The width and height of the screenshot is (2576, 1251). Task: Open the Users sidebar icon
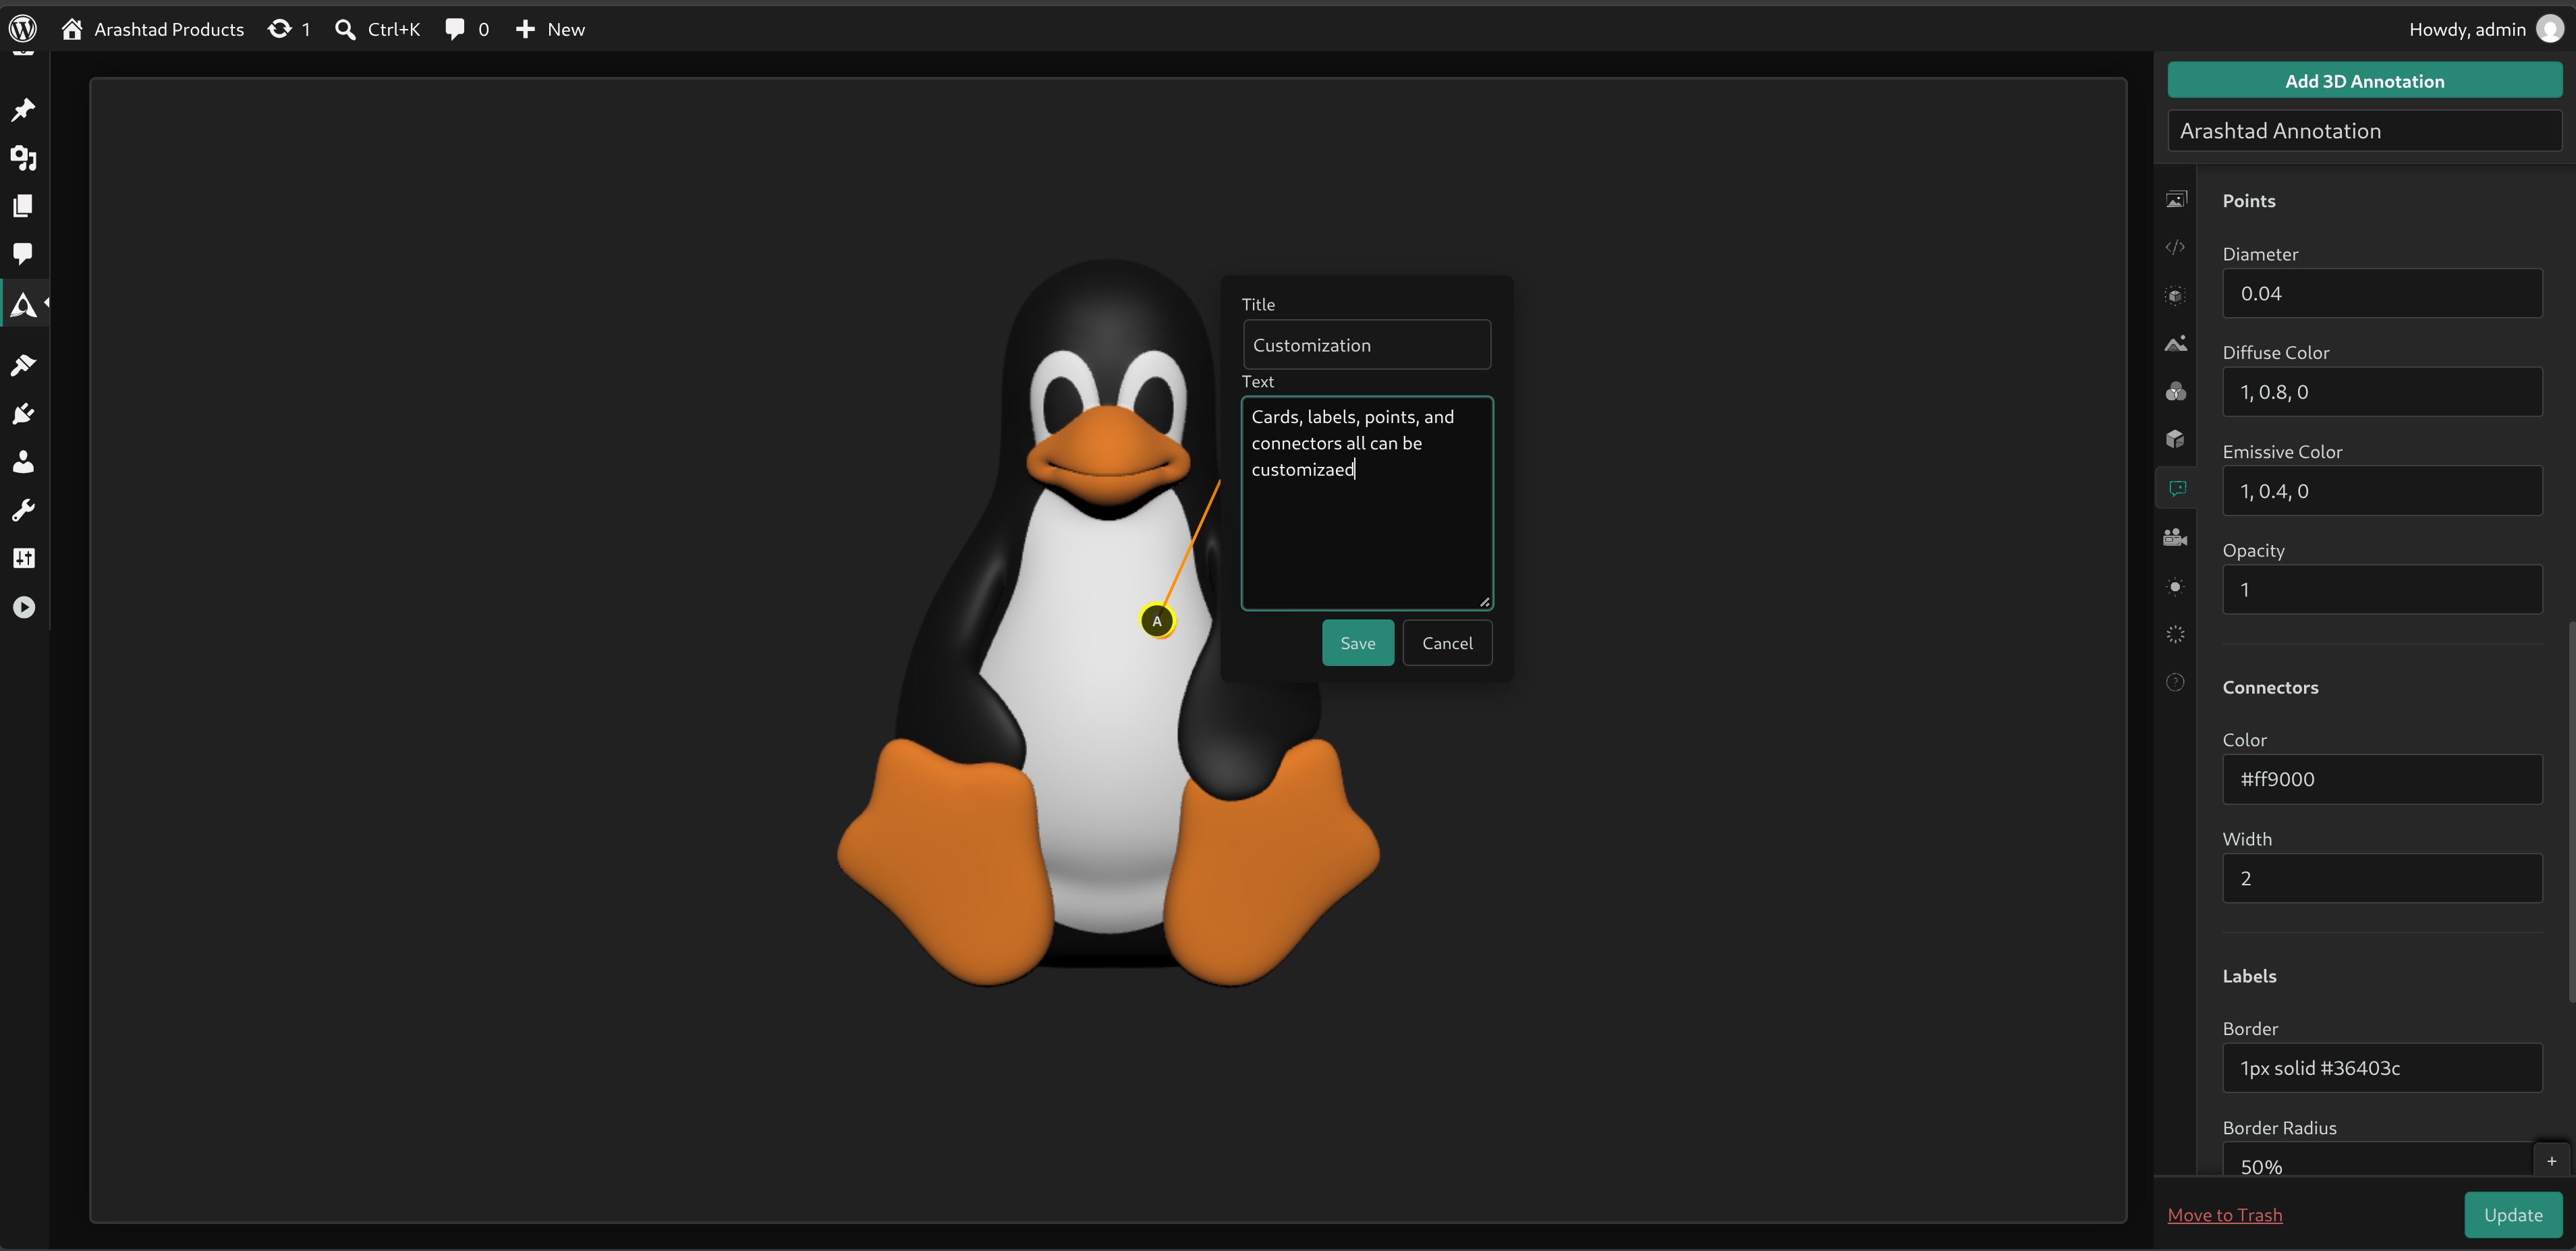click(x=23, y=461)
